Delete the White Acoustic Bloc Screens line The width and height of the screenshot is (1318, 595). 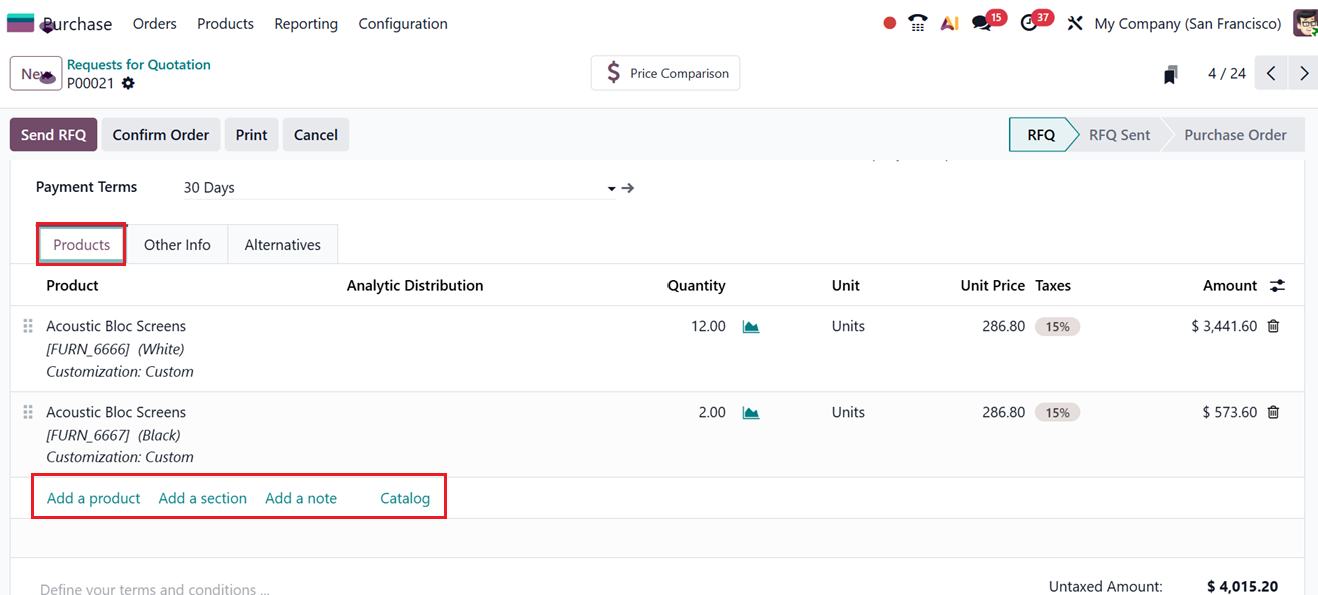tap(1273, 326)
